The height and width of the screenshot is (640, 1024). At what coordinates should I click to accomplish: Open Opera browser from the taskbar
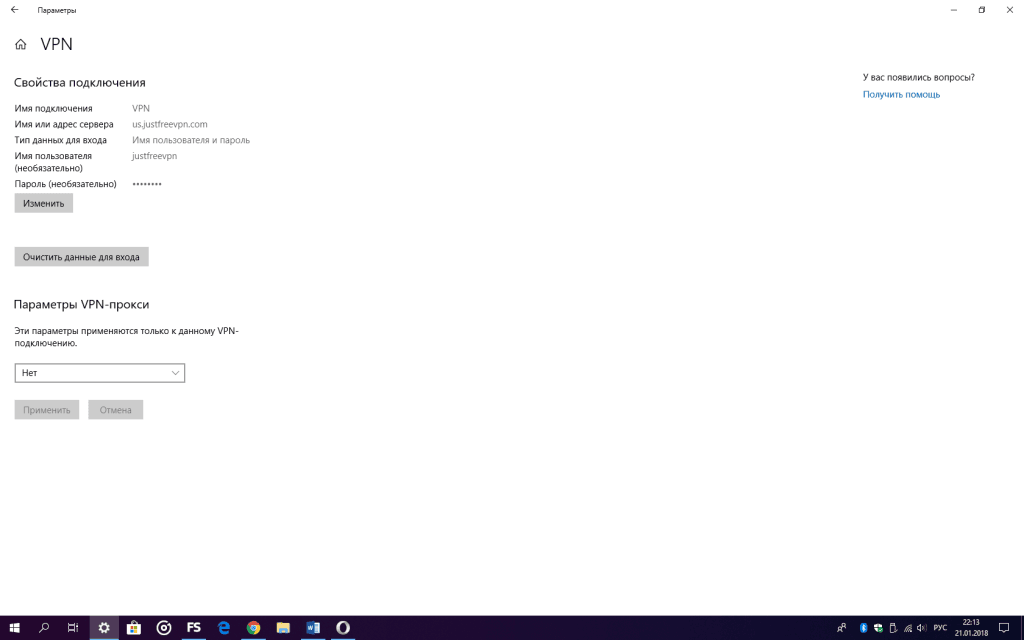343,628
